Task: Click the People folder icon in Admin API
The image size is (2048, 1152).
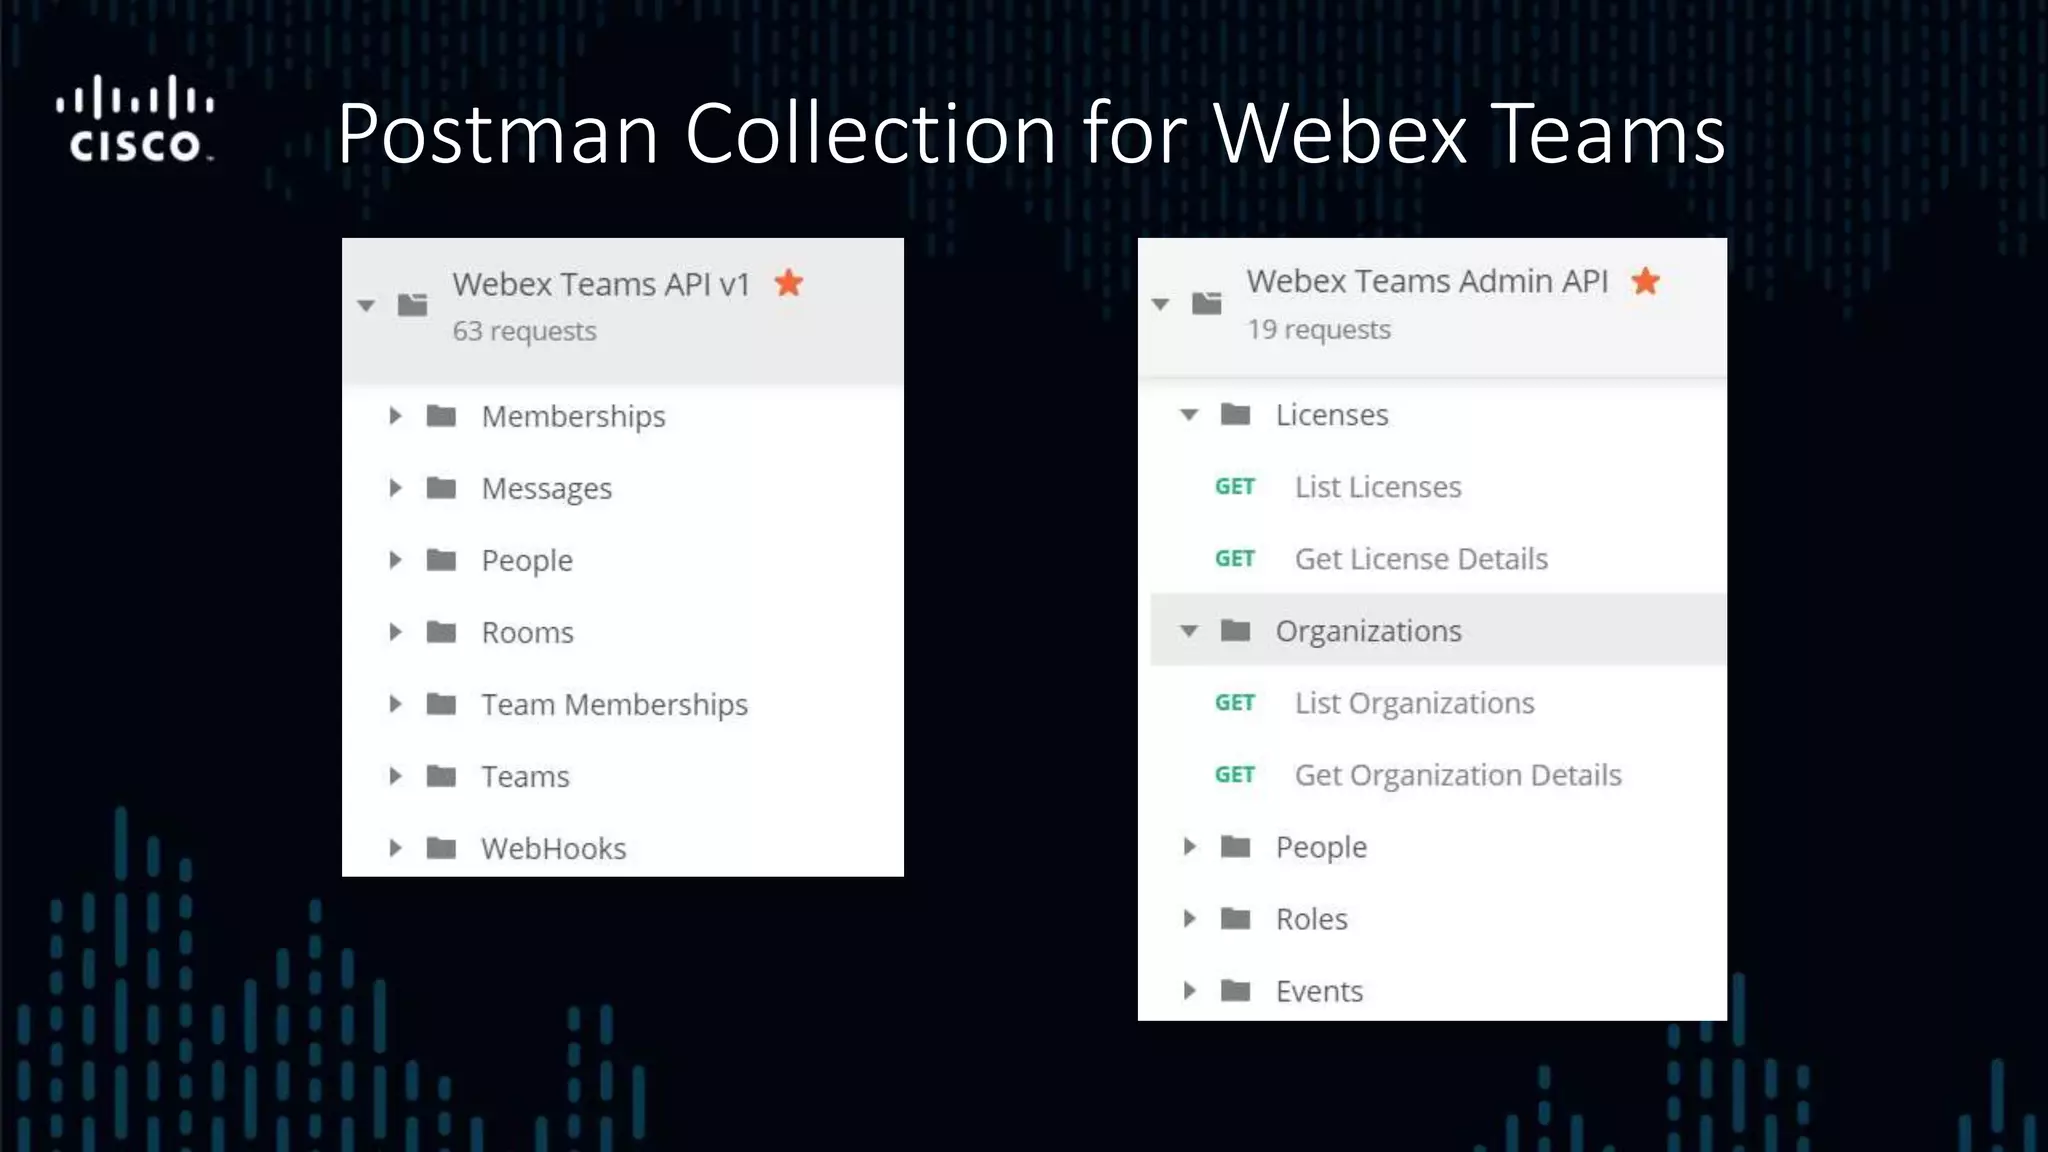Action: click(1236, 846)
